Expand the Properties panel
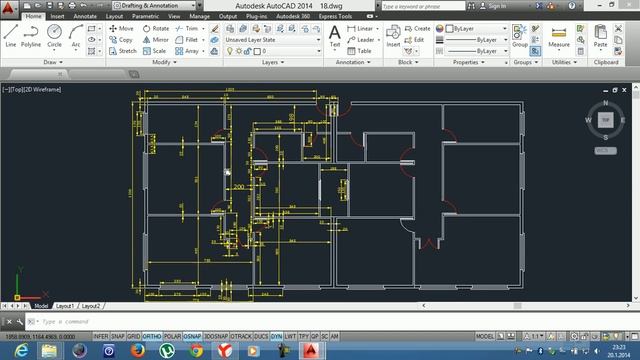This screenshot has height=360, width=640. tap(469, 62)
